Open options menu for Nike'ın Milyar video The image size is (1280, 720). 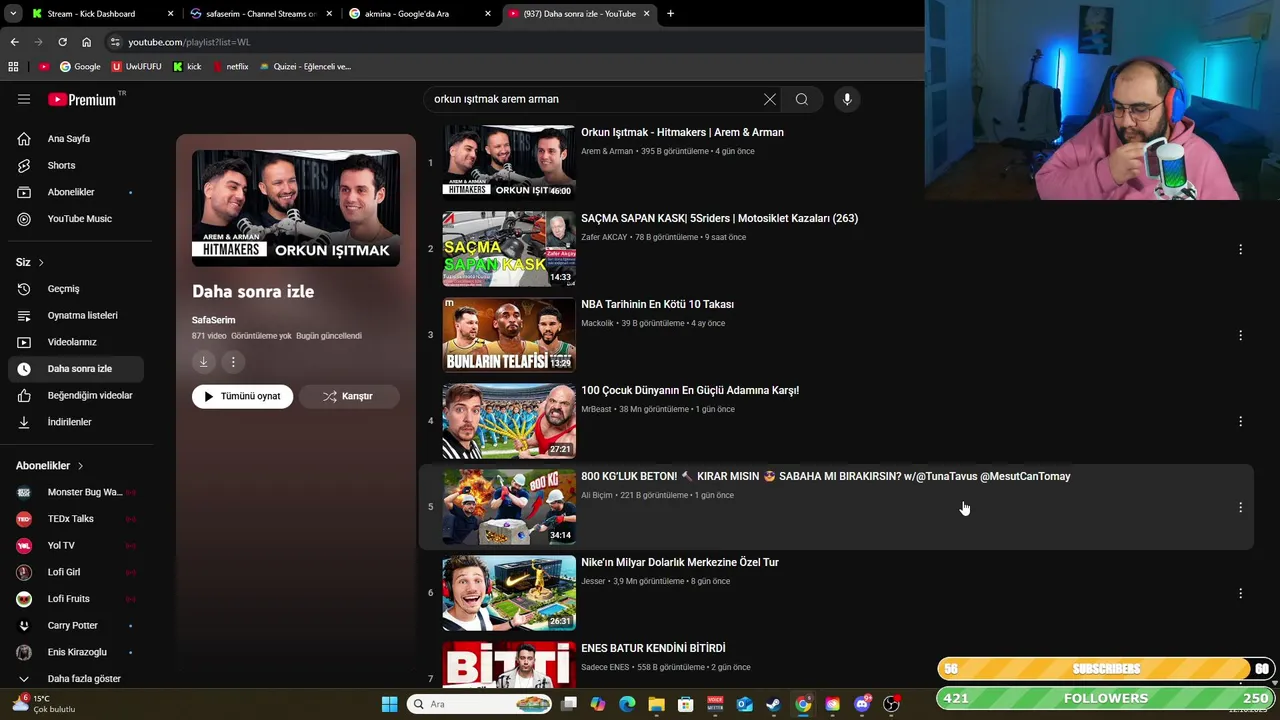click(x=1240, y=593)
